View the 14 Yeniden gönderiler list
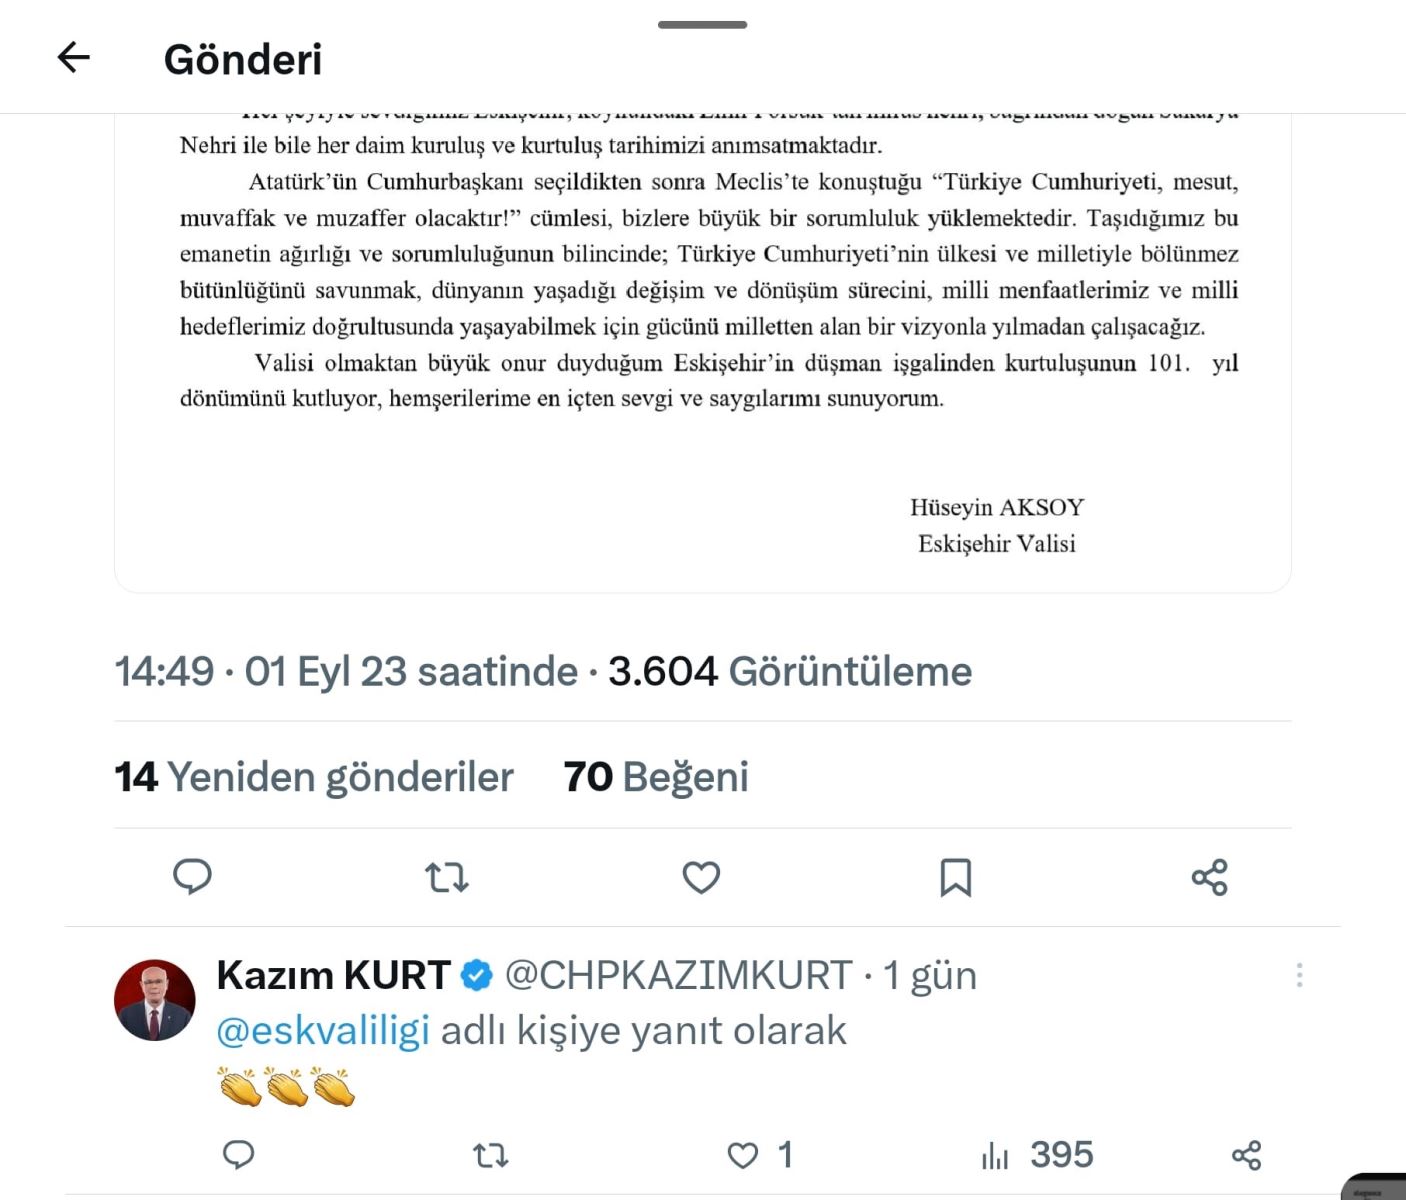The width and height of the screenshot is (1406, 1200). tap(314, 777)
